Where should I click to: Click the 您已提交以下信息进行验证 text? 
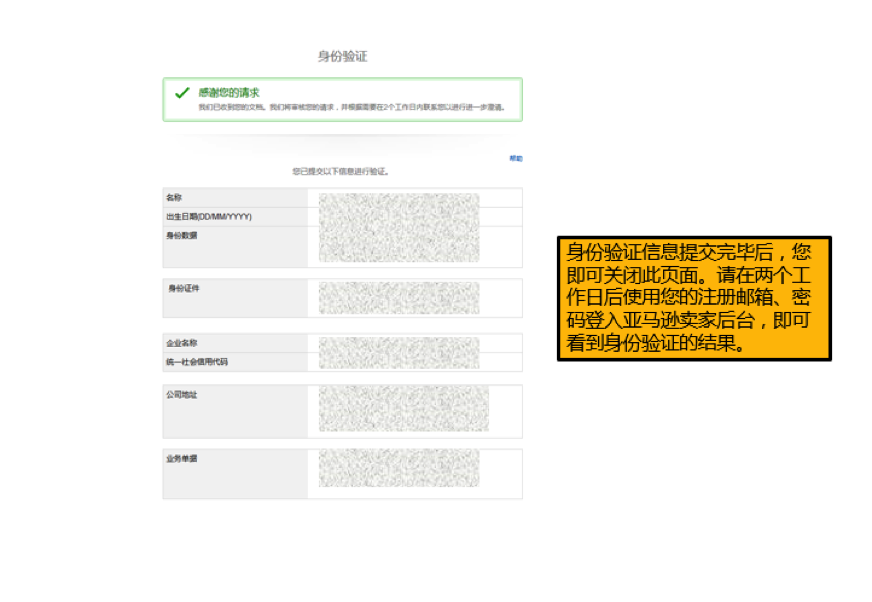pos(341,172)
